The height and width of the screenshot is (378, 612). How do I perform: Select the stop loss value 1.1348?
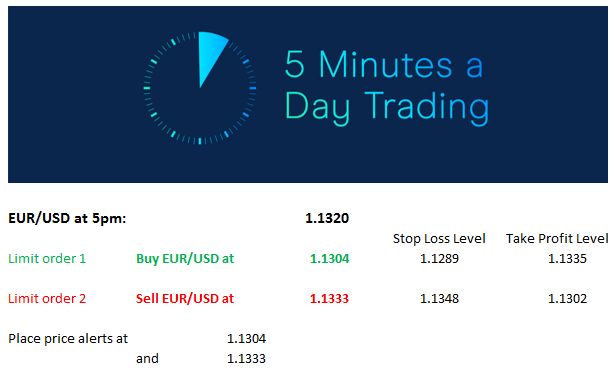pyautogui.click(x=439, y=299)
